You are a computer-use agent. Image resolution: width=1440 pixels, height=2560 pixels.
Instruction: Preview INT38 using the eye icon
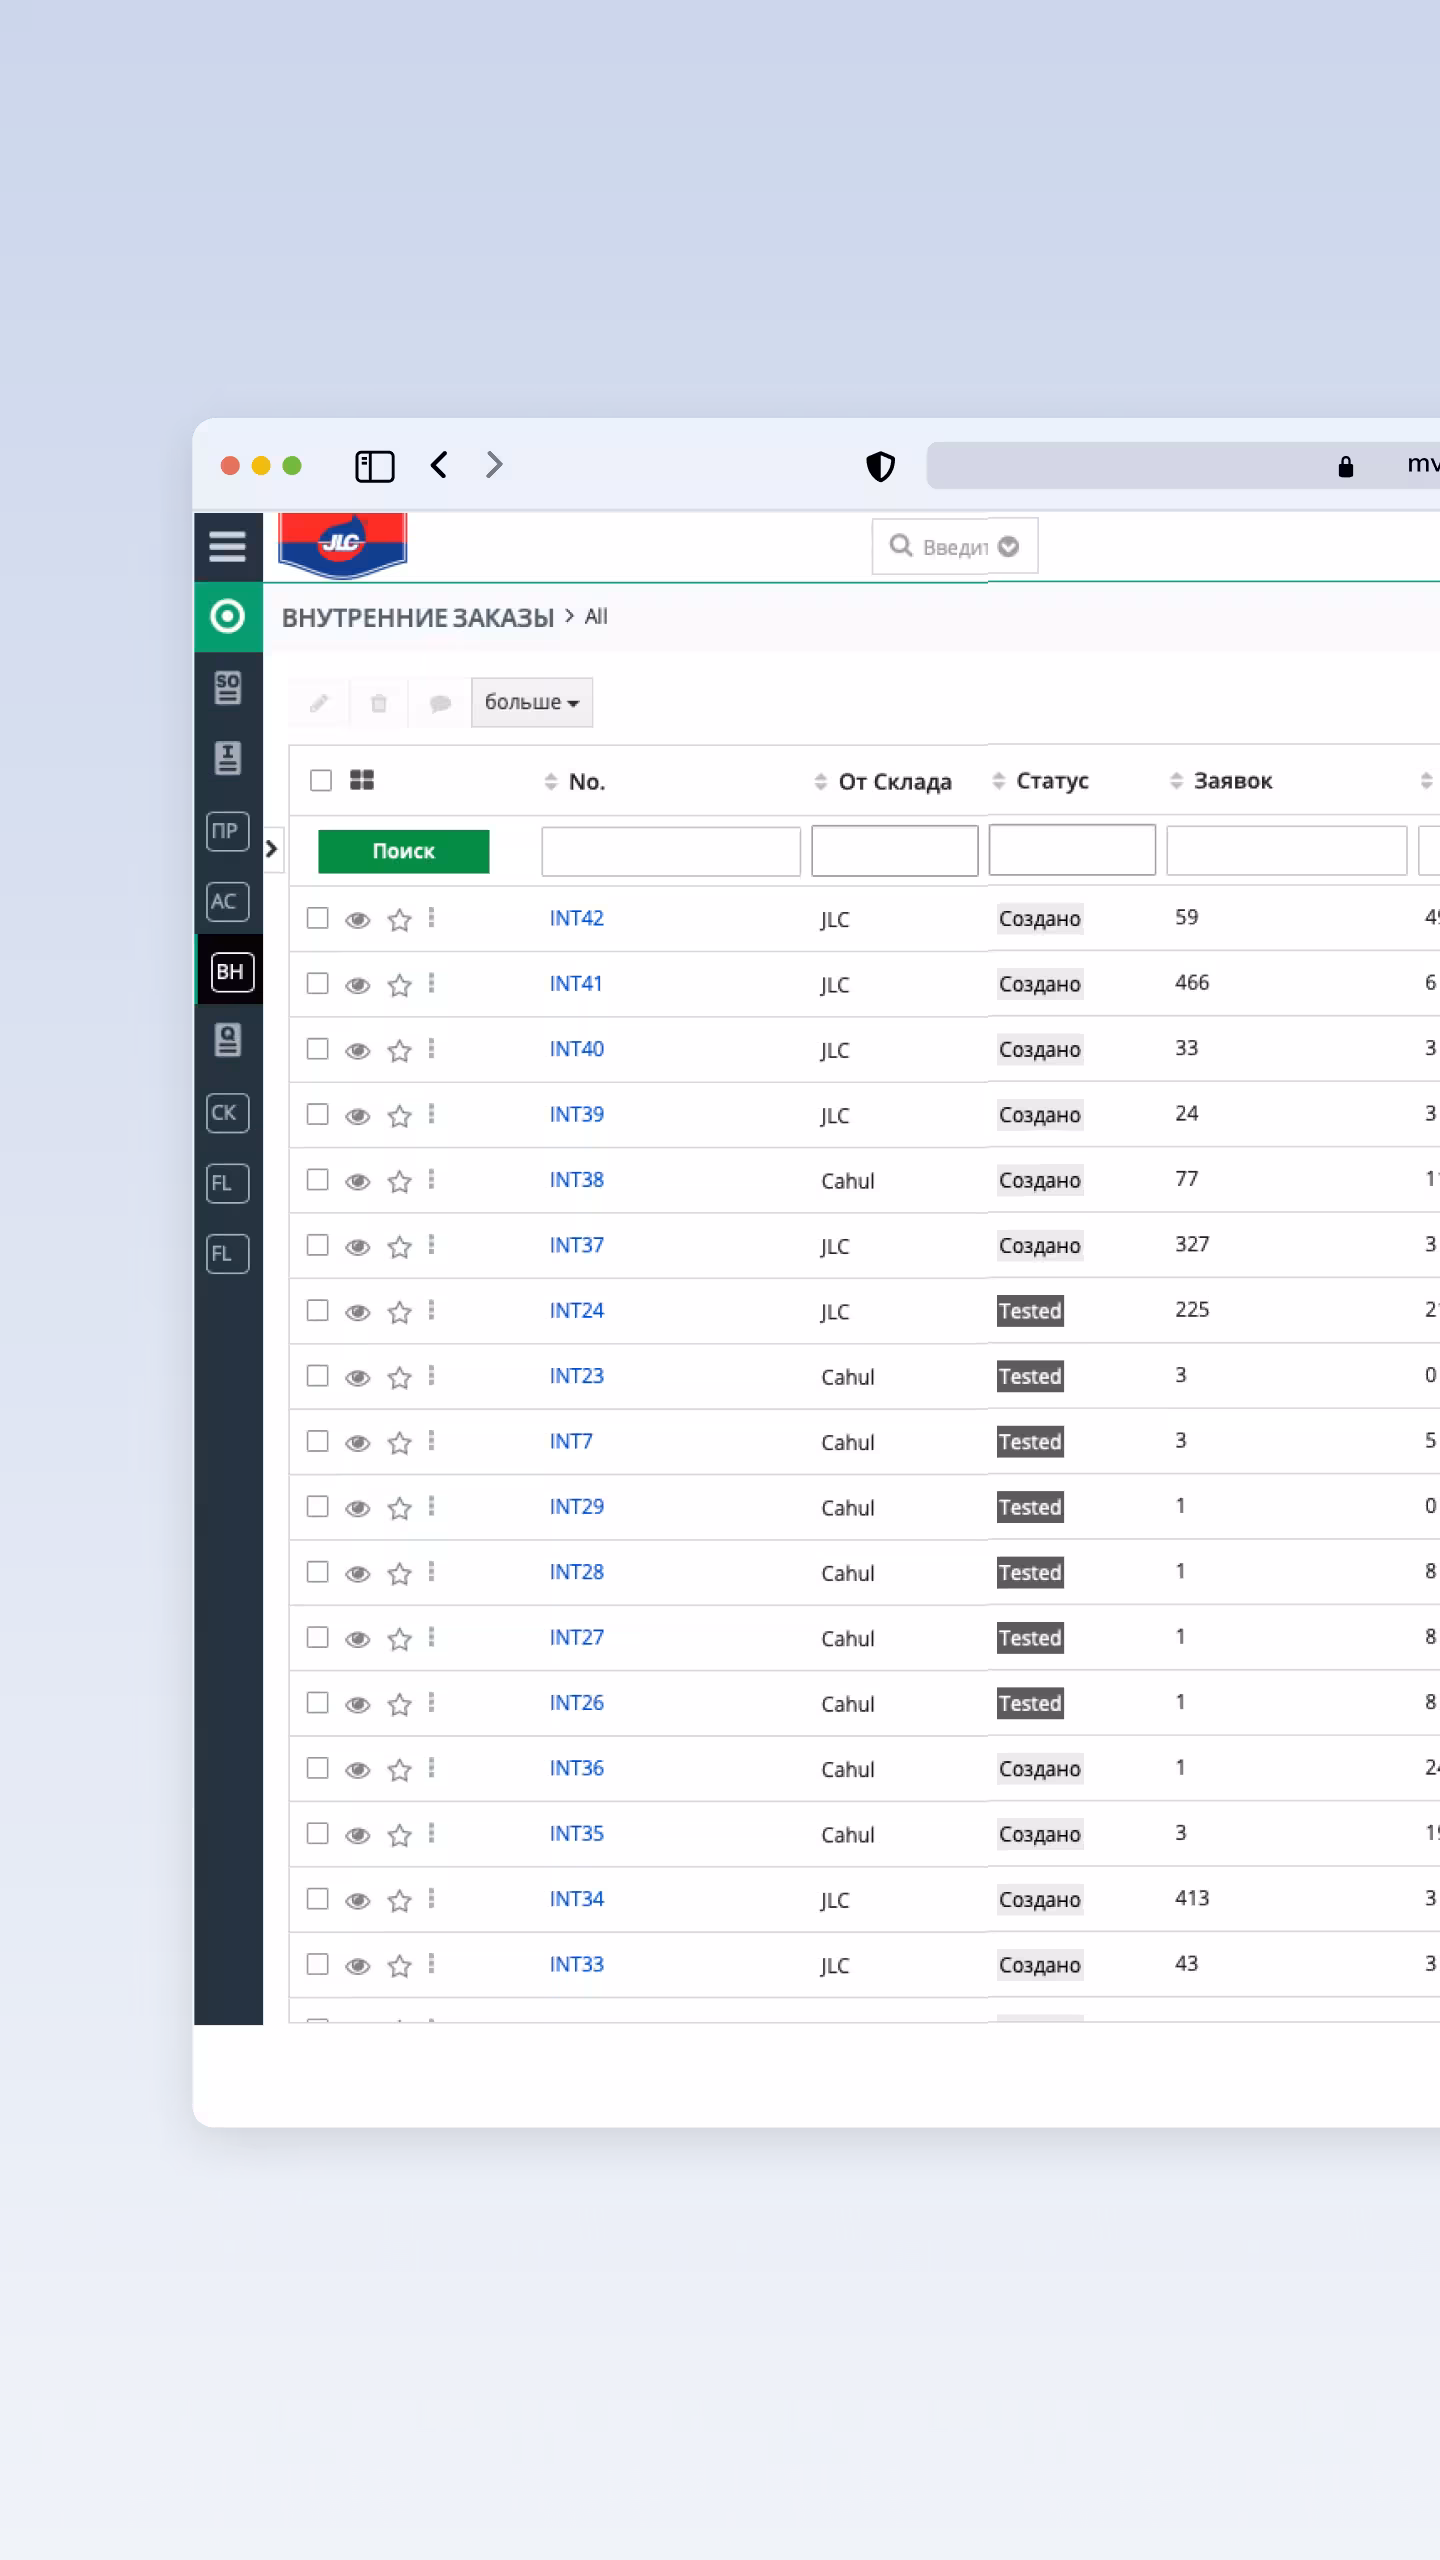tap(357, 1181)
